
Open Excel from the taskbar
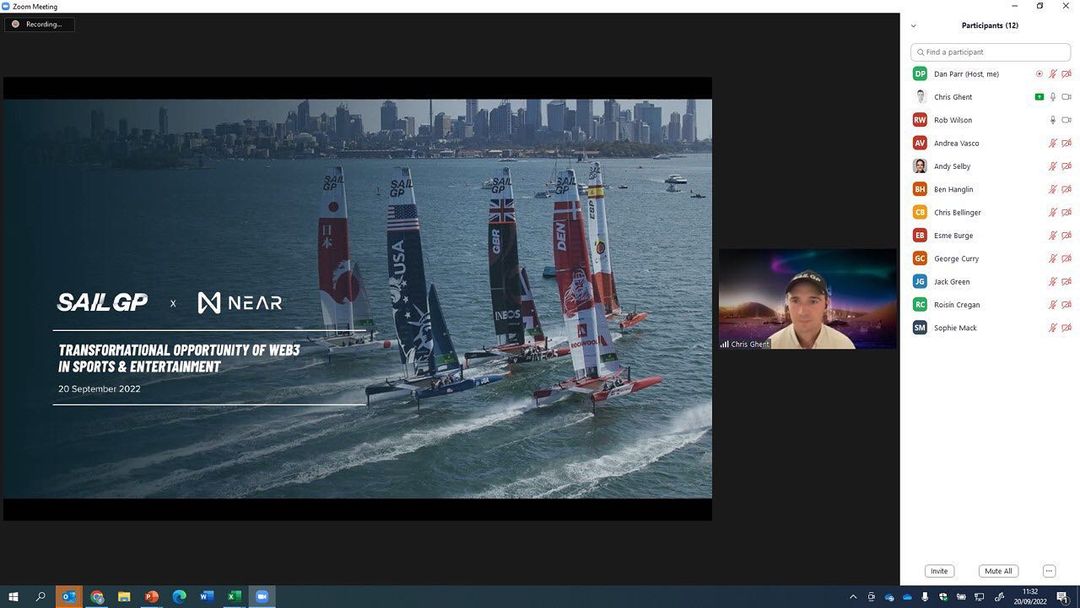(234, 597)
